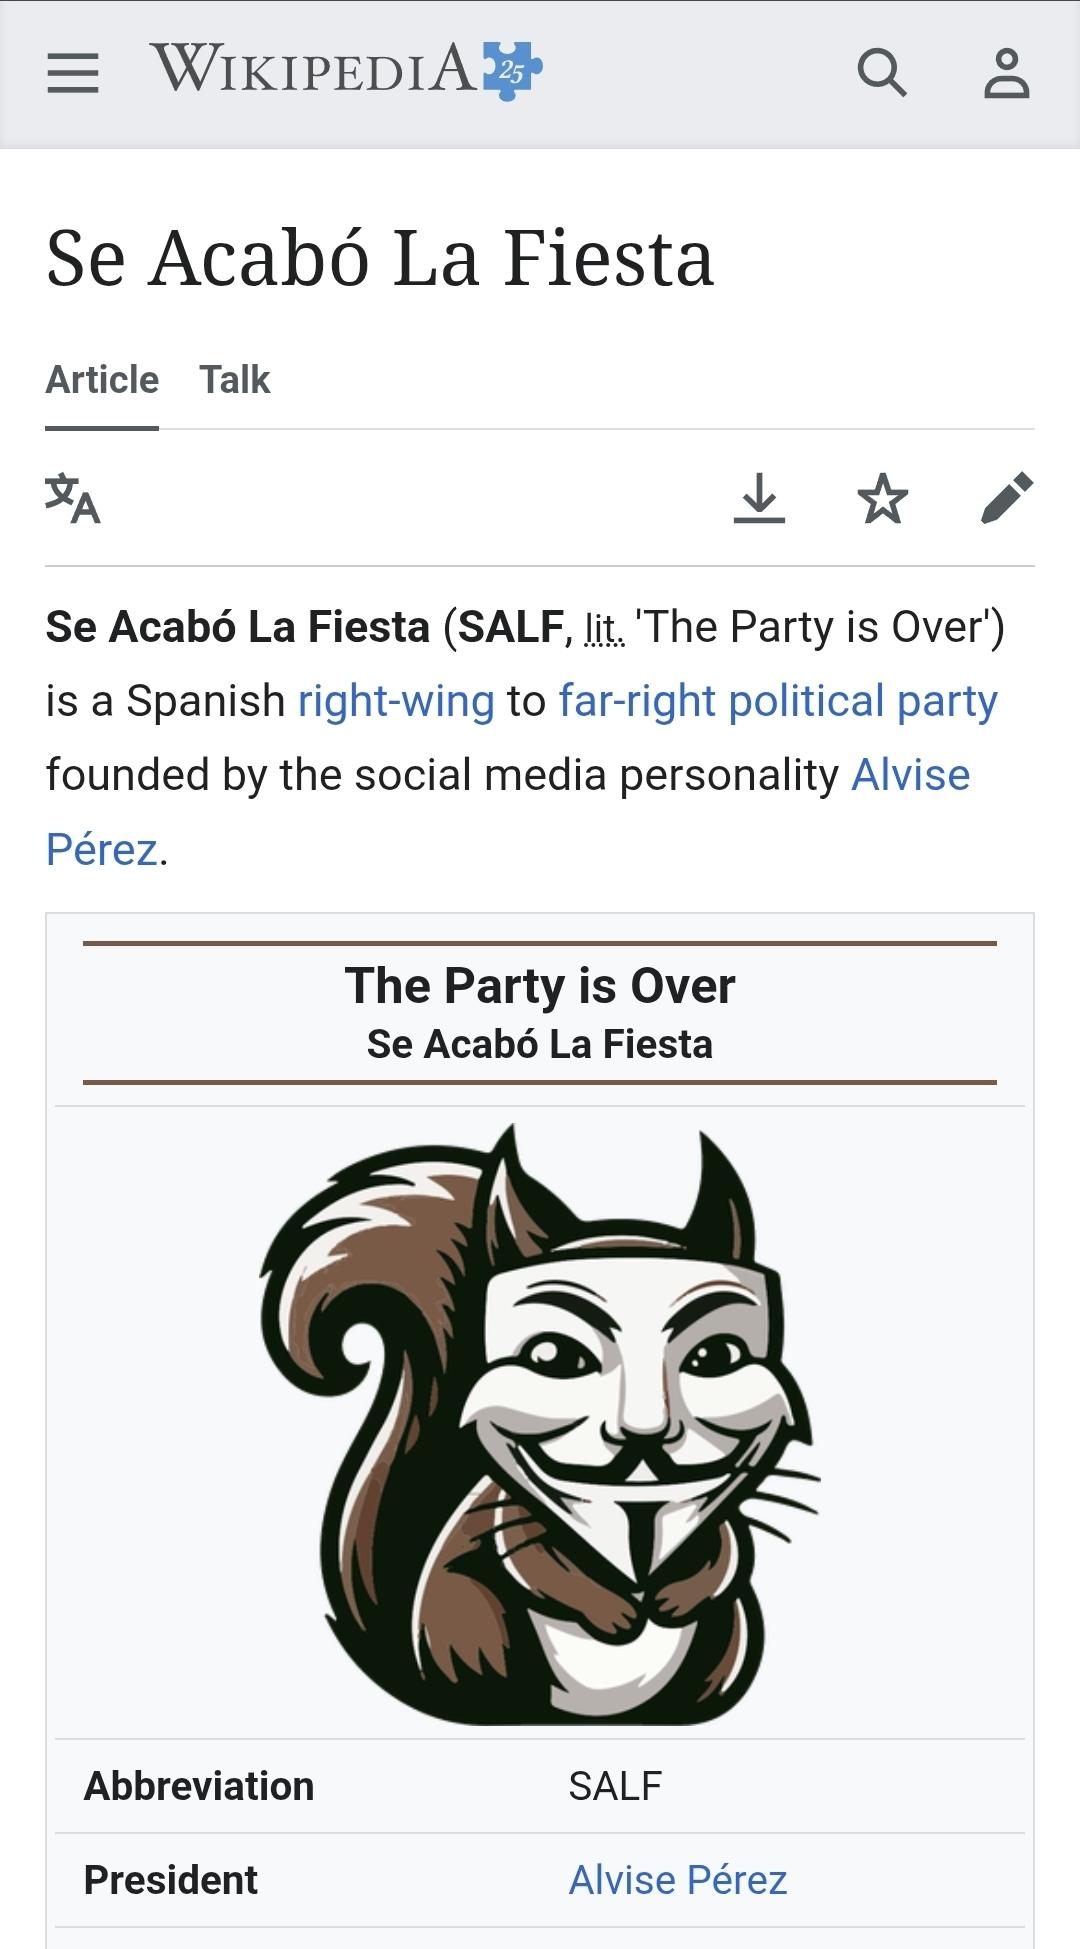Open the language translation icon
This screenshot has height=1949, width=1080.
click(x=73, y=498)
